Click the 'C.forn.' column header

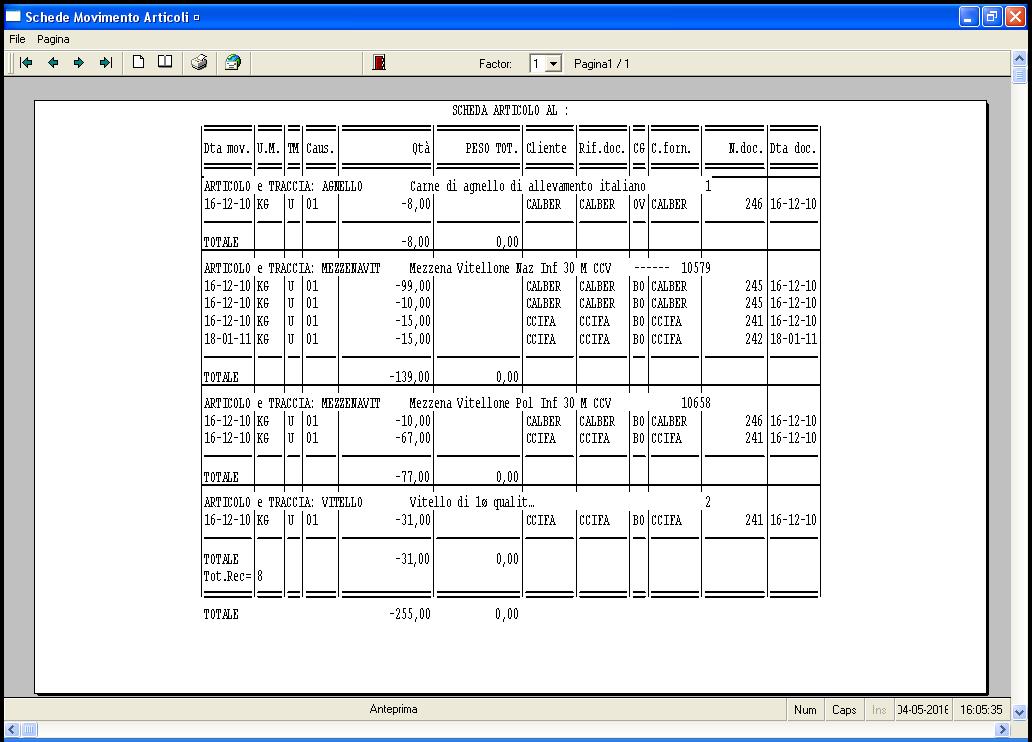(671, 148)
